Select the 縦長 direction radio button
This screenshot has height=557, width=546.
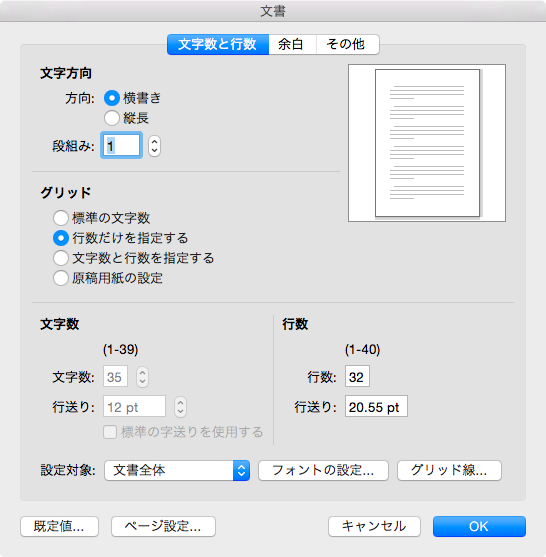[x=112, y=118]
